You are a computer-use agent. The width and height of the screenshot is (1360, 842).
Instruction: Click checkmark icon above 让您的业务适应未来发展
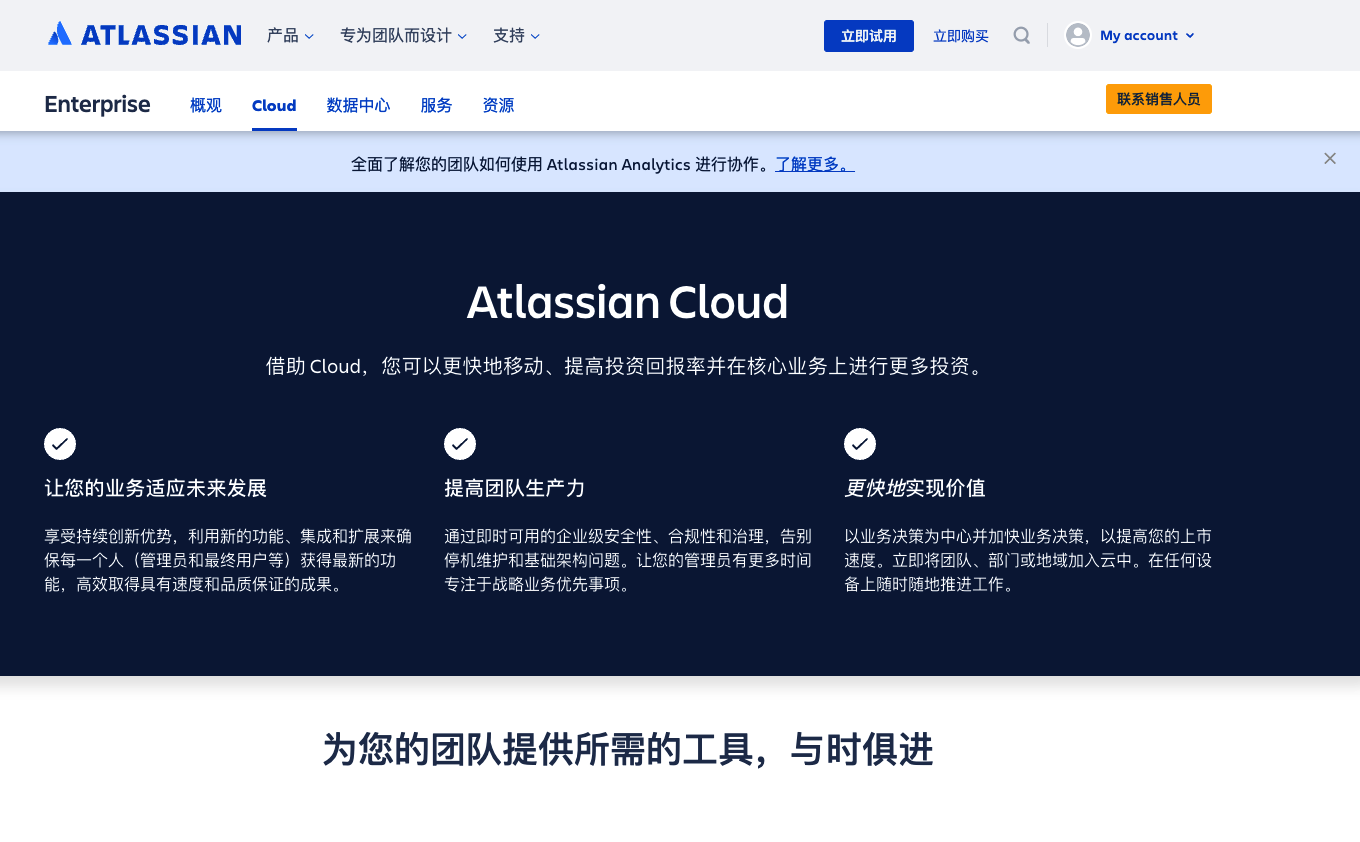point(60,444)
